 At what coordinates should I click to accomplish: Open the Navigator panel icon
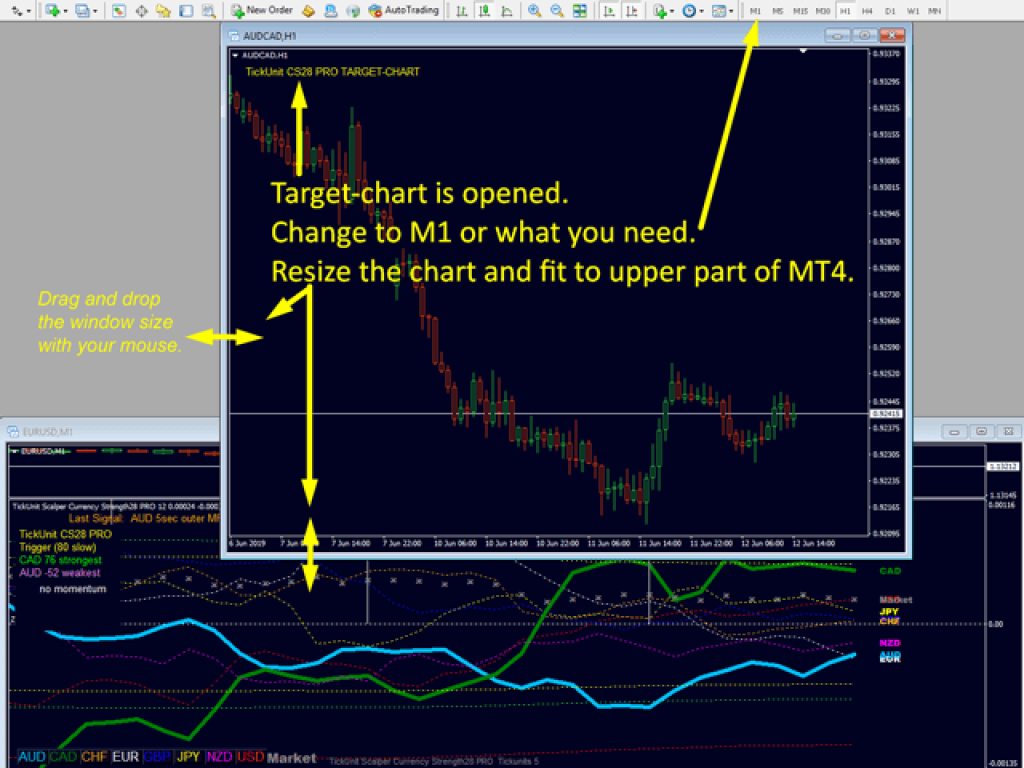165,11
